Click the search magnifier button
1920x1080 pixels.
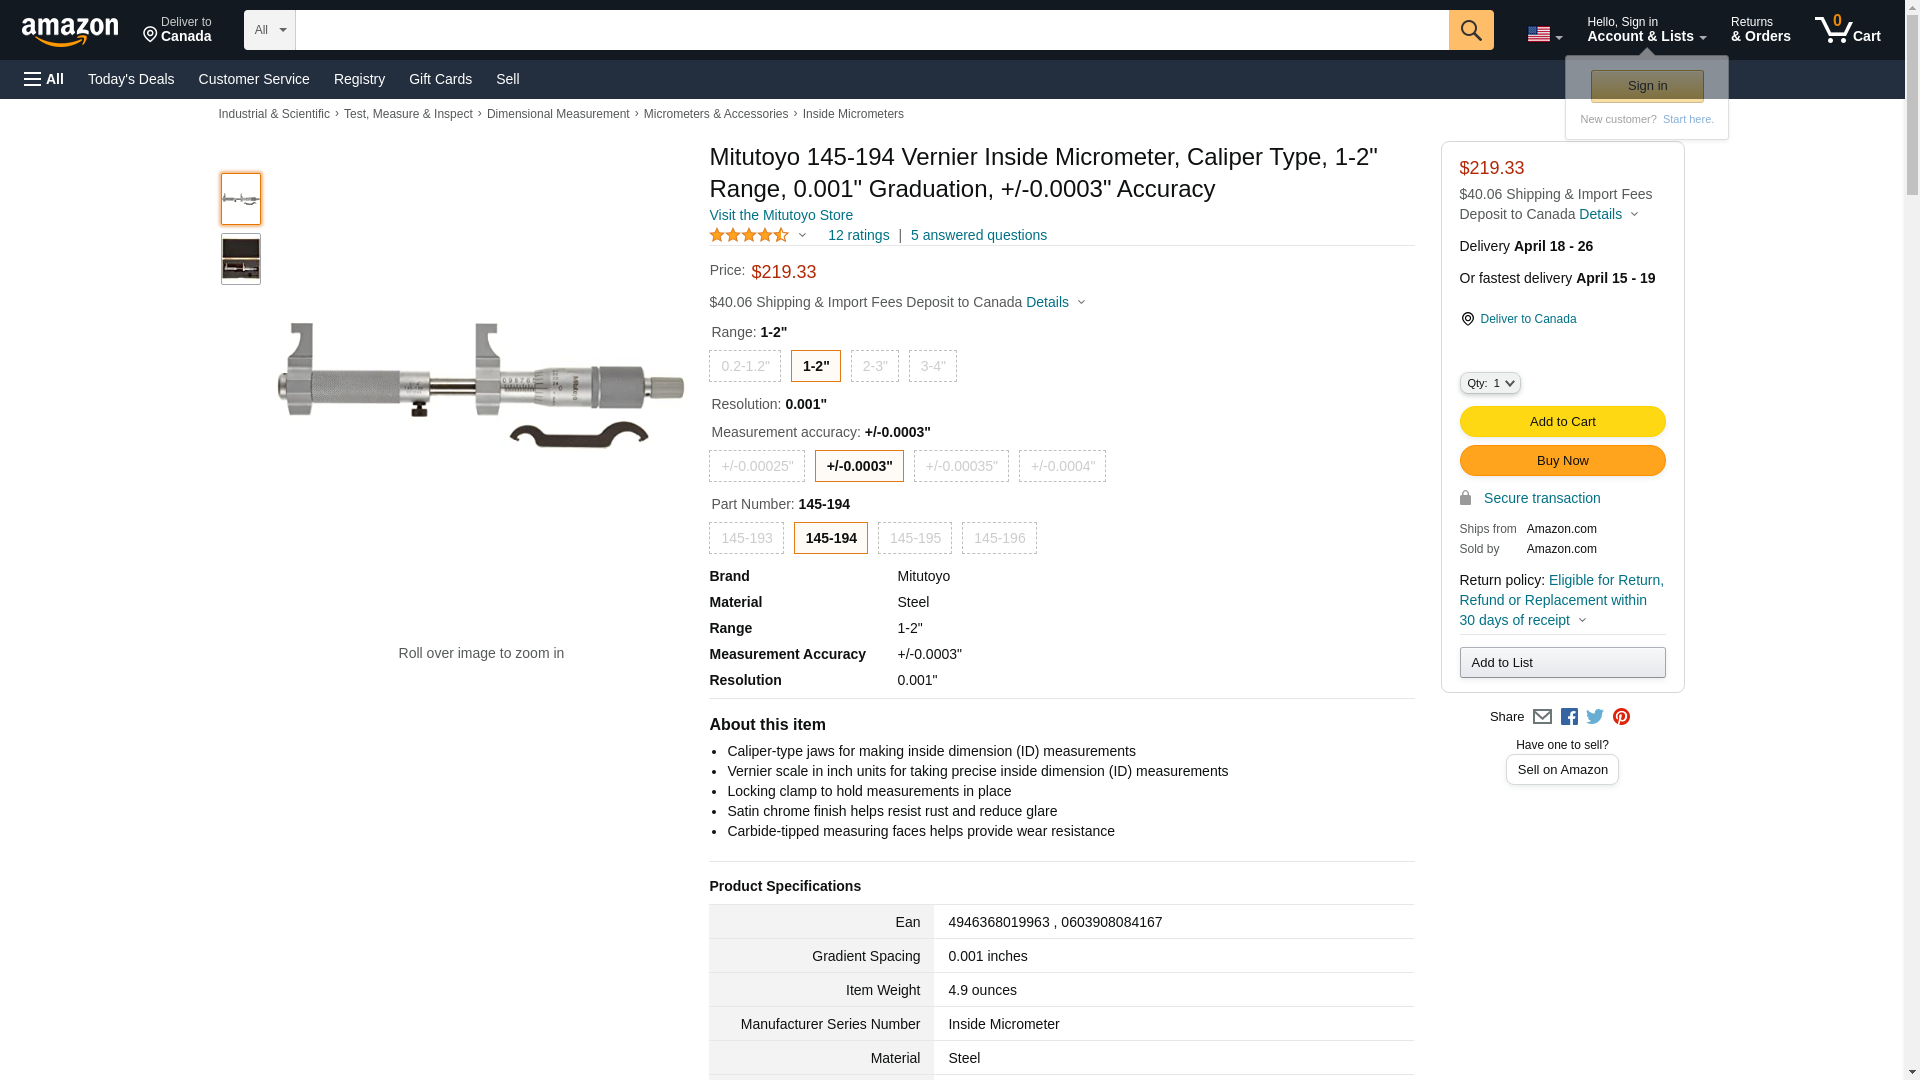1470,30
